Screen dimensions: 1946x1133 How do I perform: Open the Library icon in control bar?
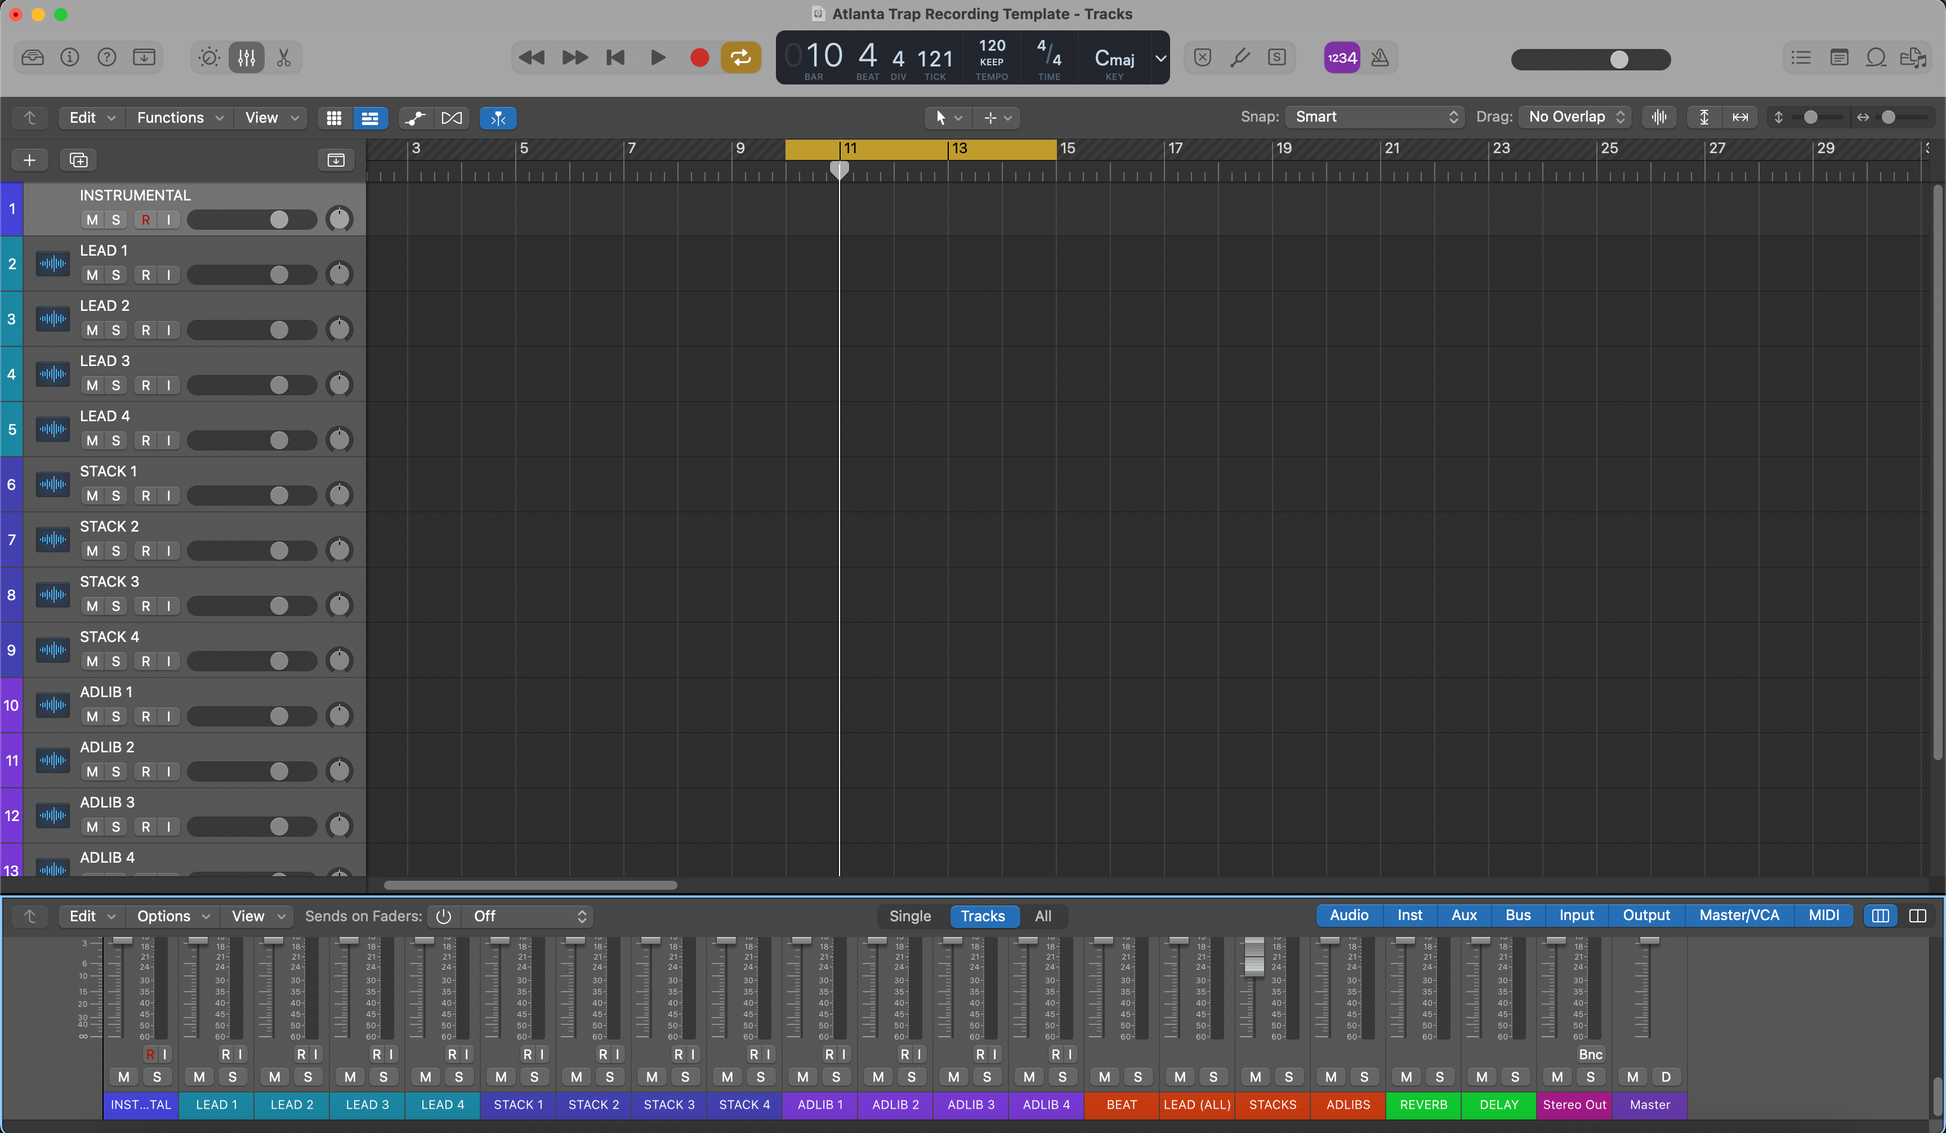(33, 58)
